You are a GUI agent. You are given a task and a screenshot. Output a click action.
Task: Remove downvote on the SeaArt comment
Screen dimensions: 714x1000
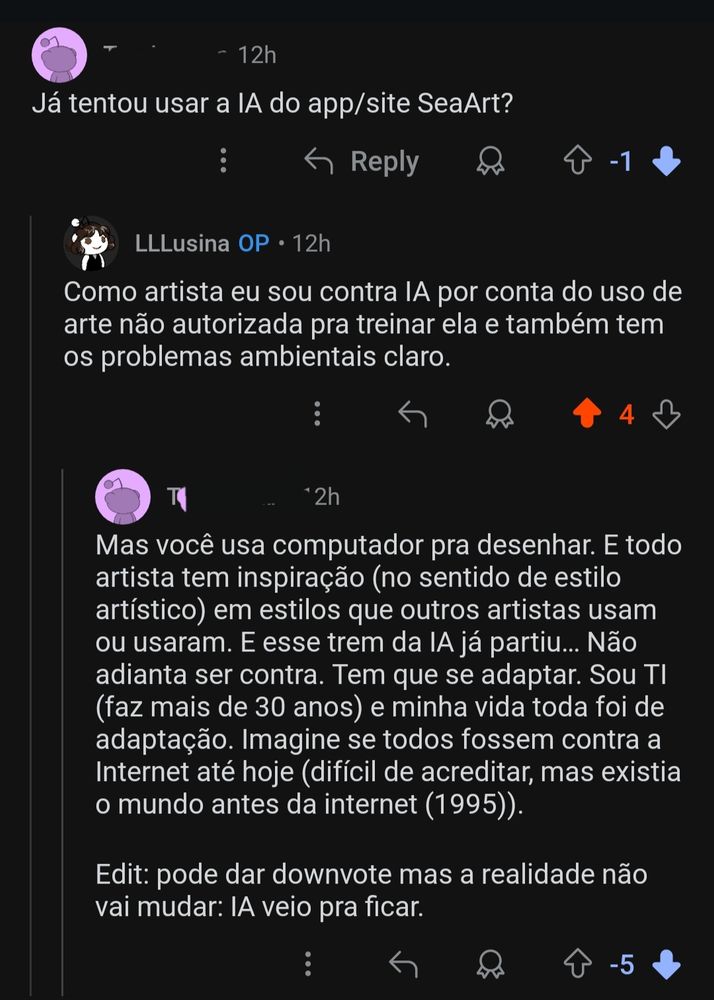[x=666, y=161]
